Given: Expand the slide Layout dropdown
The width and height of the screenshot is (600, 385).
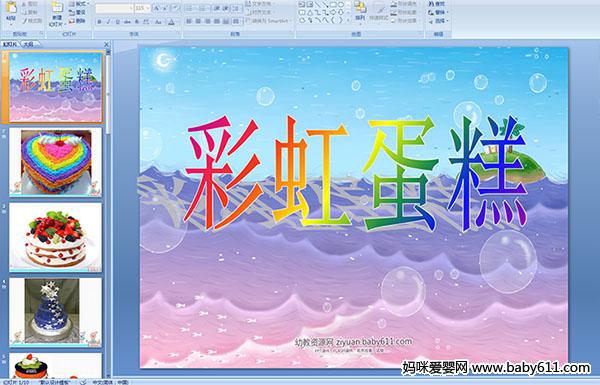Looking at the screenshot, I should coord(78,4).
